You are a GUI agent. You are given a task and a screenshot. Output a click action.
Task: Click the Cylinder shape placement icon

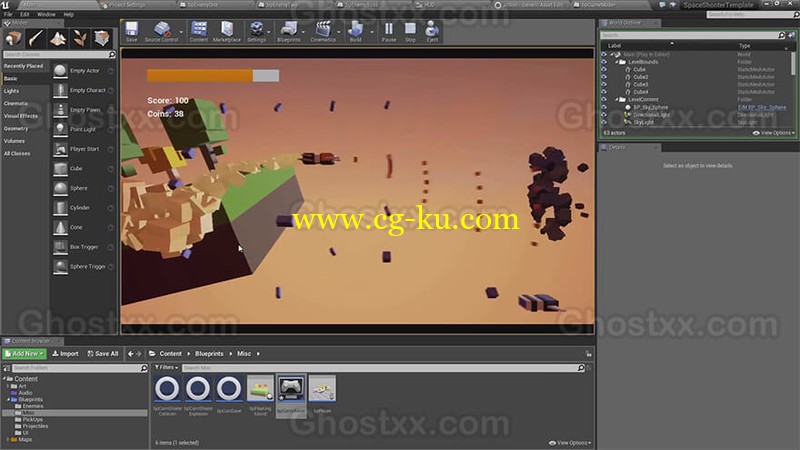60,208
